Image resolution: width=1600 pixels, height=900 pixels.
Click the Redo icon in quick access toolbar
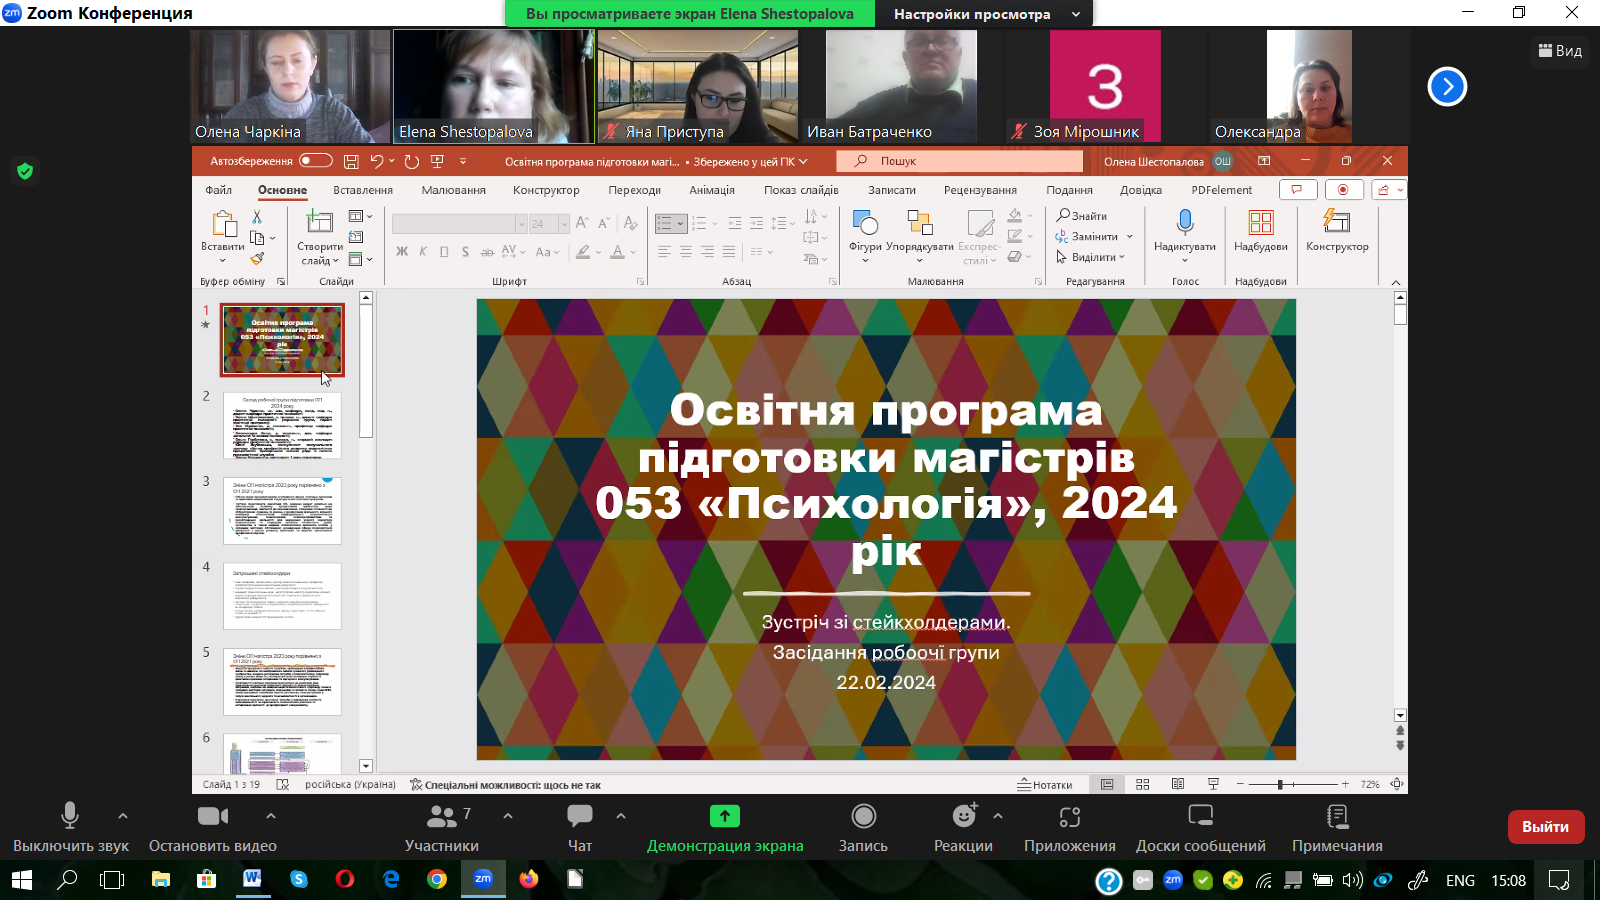click(x=411, y=161)
